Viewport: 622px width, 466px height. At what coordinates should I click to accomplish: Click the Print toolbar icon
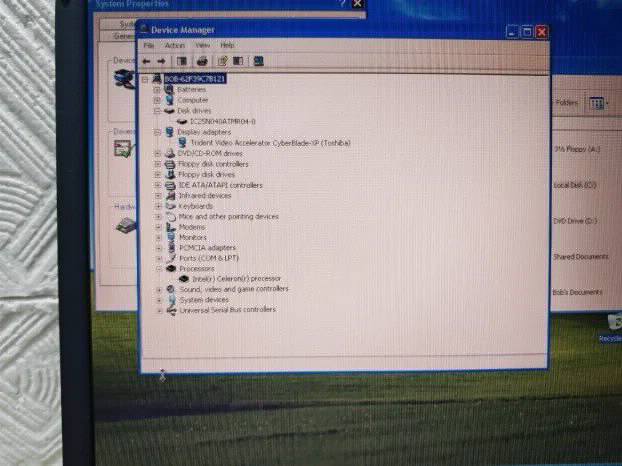click(202, 61)
